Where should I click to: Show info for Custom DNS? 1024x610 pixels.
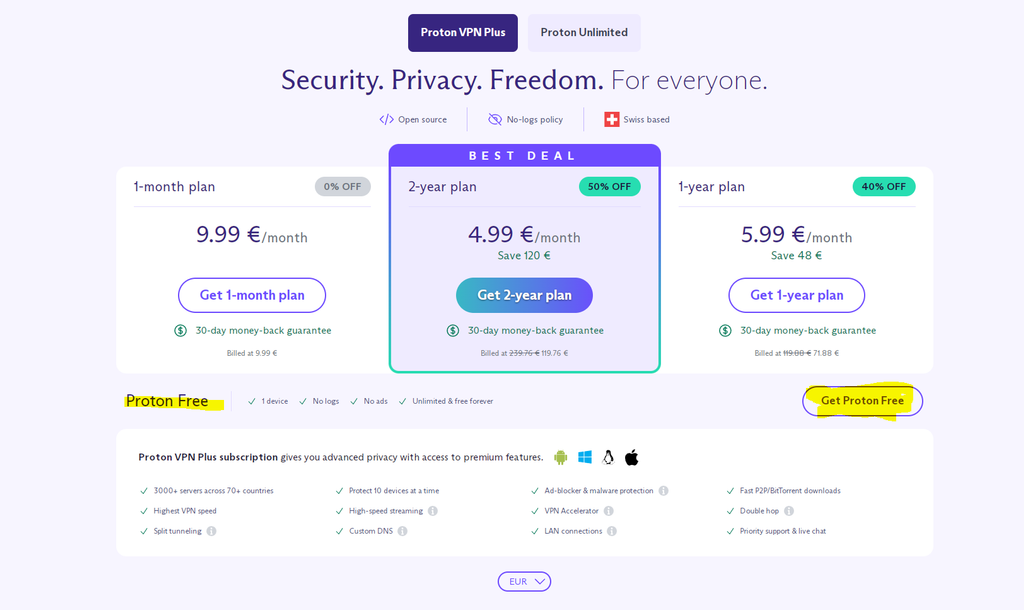pyautogui.click(x=401, y=531)
